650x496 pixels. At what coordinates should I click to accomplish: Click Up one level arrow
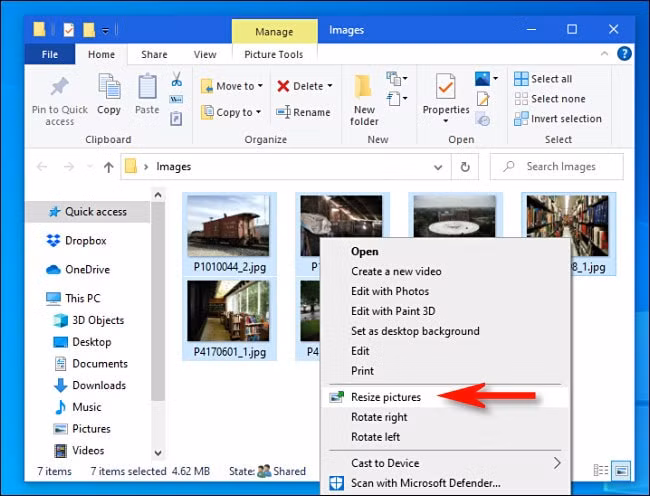(109, 167)
